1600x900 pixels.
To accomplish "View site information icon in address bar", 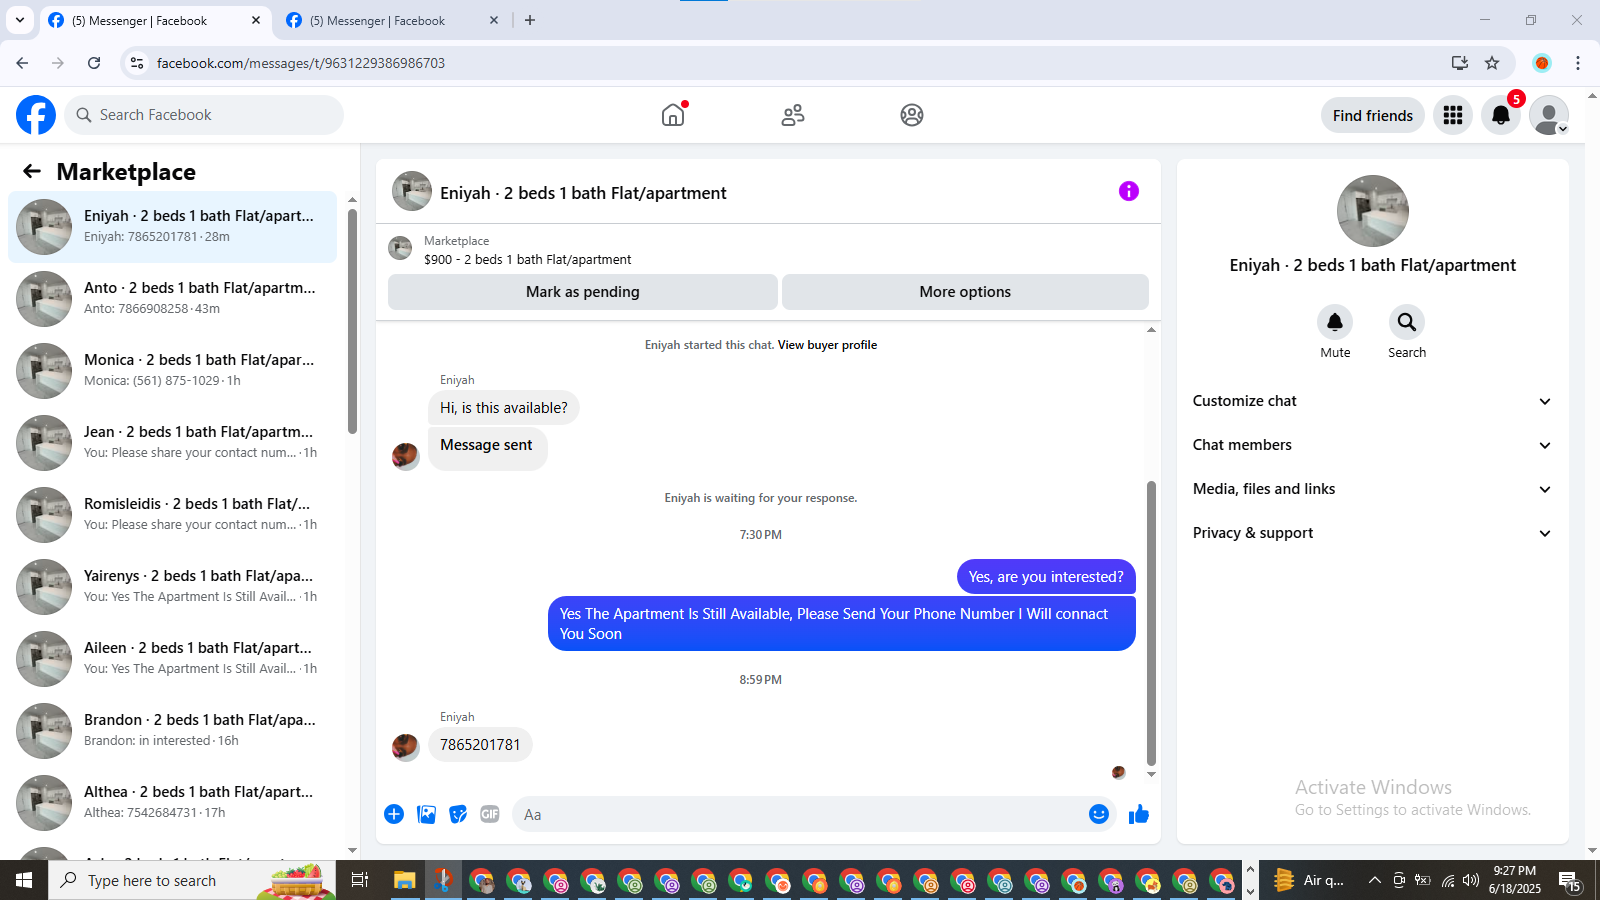I will click(137, 63).
